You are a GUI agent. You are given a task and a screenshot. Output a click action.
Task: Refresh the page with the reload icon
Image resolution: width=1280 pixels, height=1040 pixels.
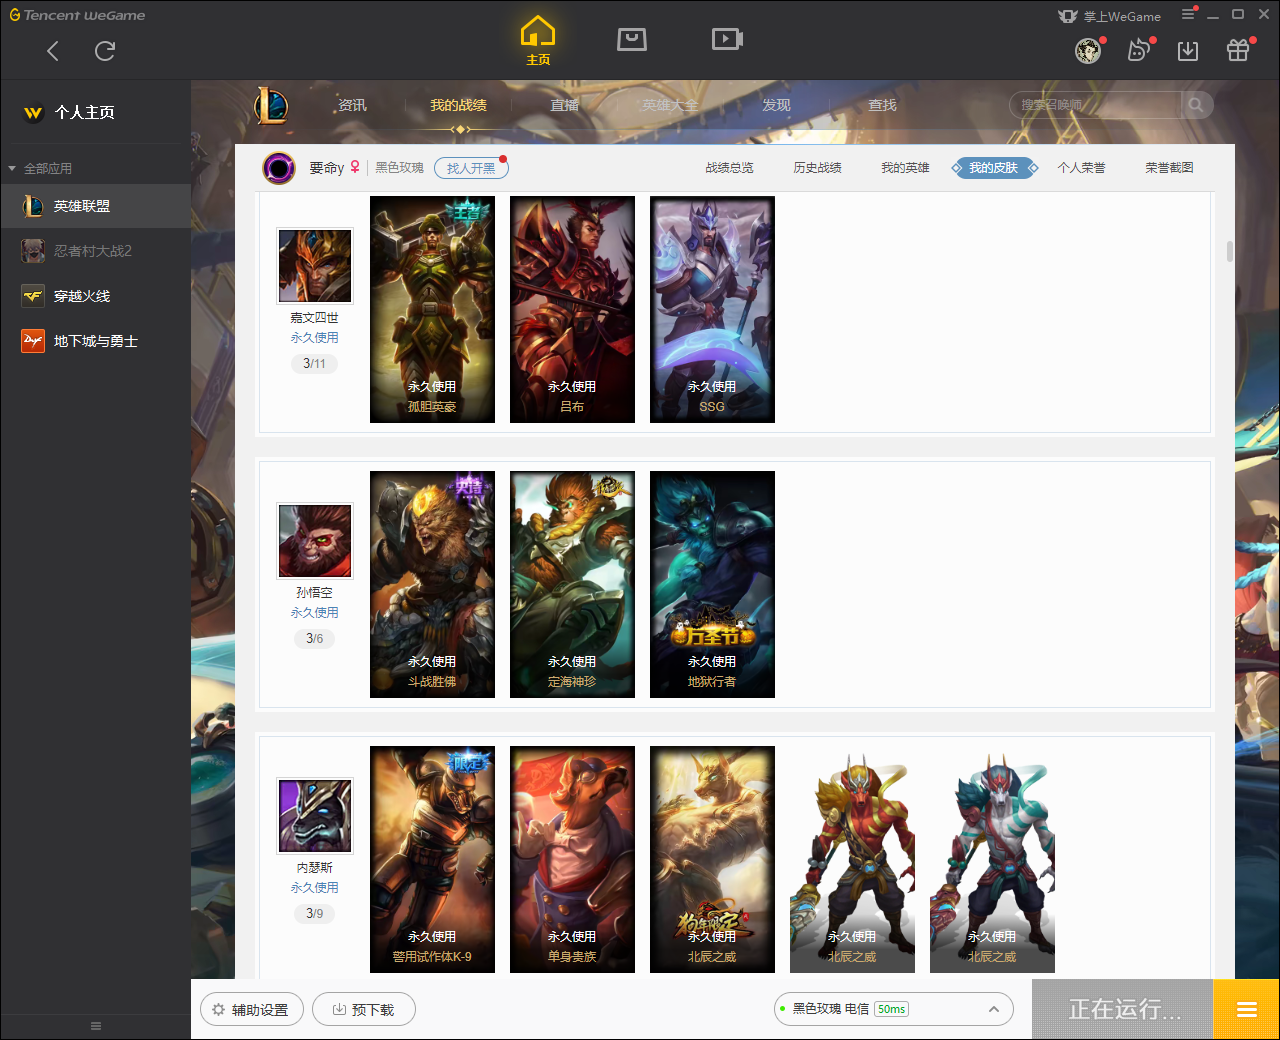coord(105,51)
